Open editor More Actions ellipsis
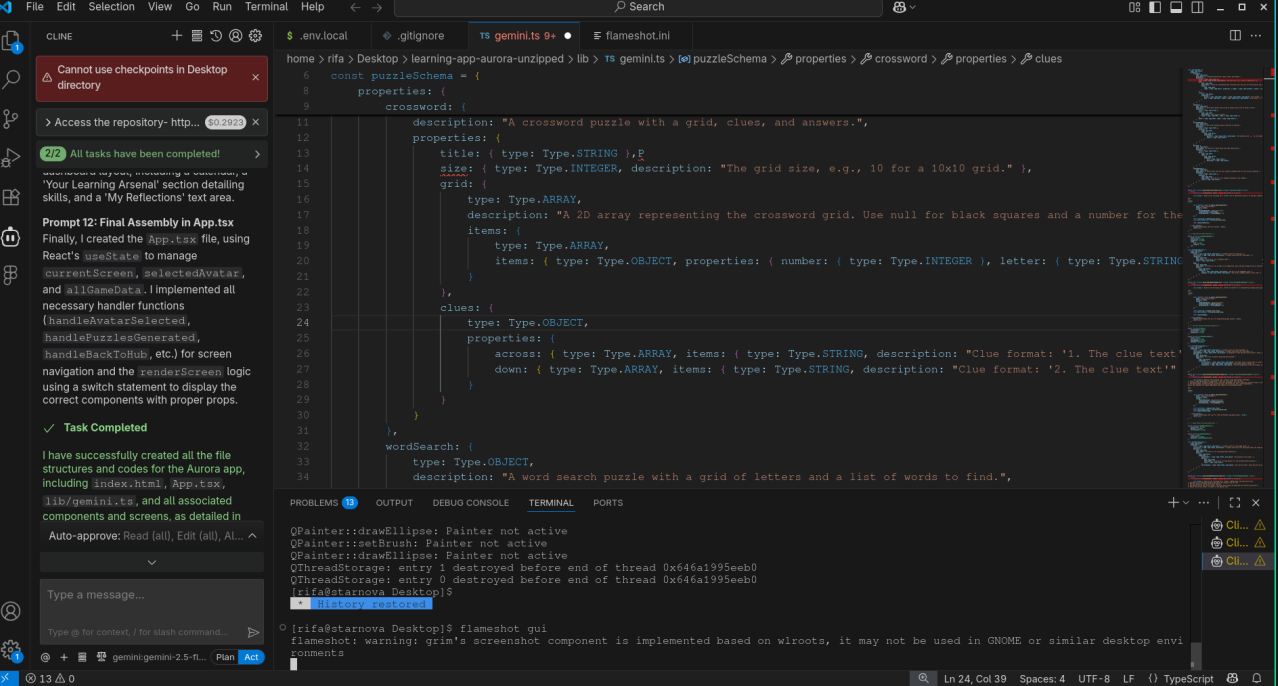 point(1258,36)
